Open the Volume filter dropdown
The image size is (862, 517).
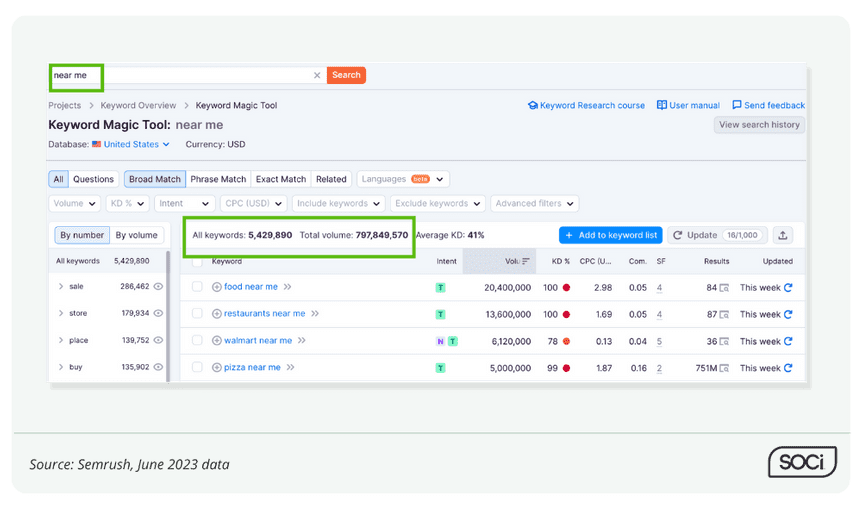(x=75, y=204)
